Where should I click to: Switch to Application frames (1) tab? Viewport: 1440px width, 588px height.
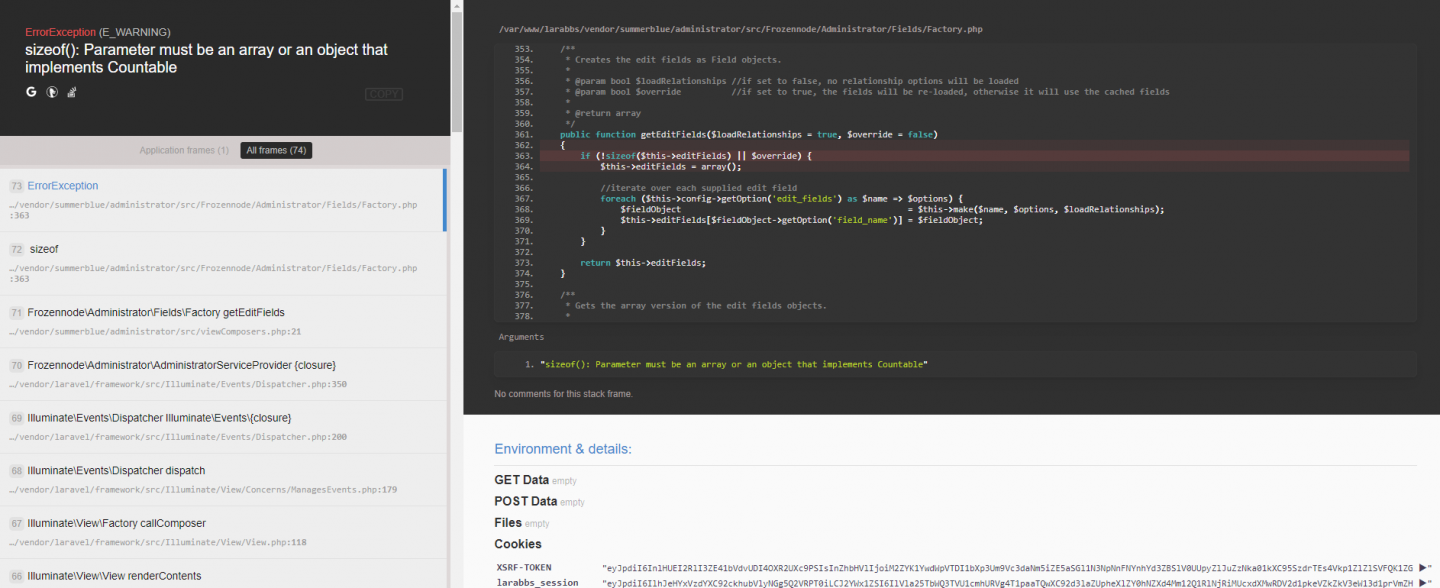[184, 151]
